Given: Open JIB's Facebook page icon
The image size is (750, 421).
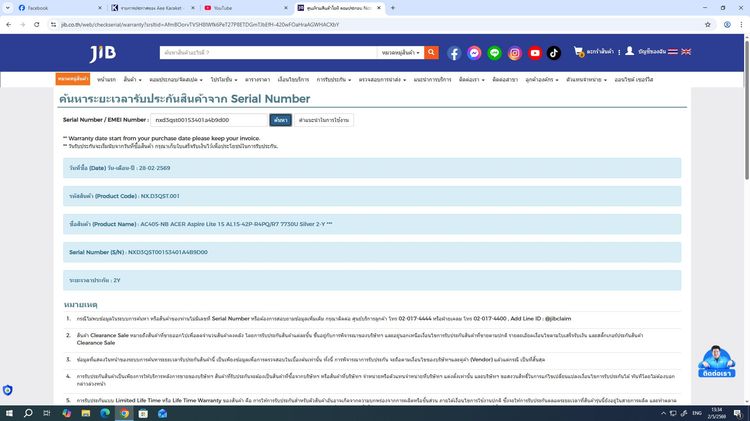Looking at the screenshot, I should pos(454,53).
